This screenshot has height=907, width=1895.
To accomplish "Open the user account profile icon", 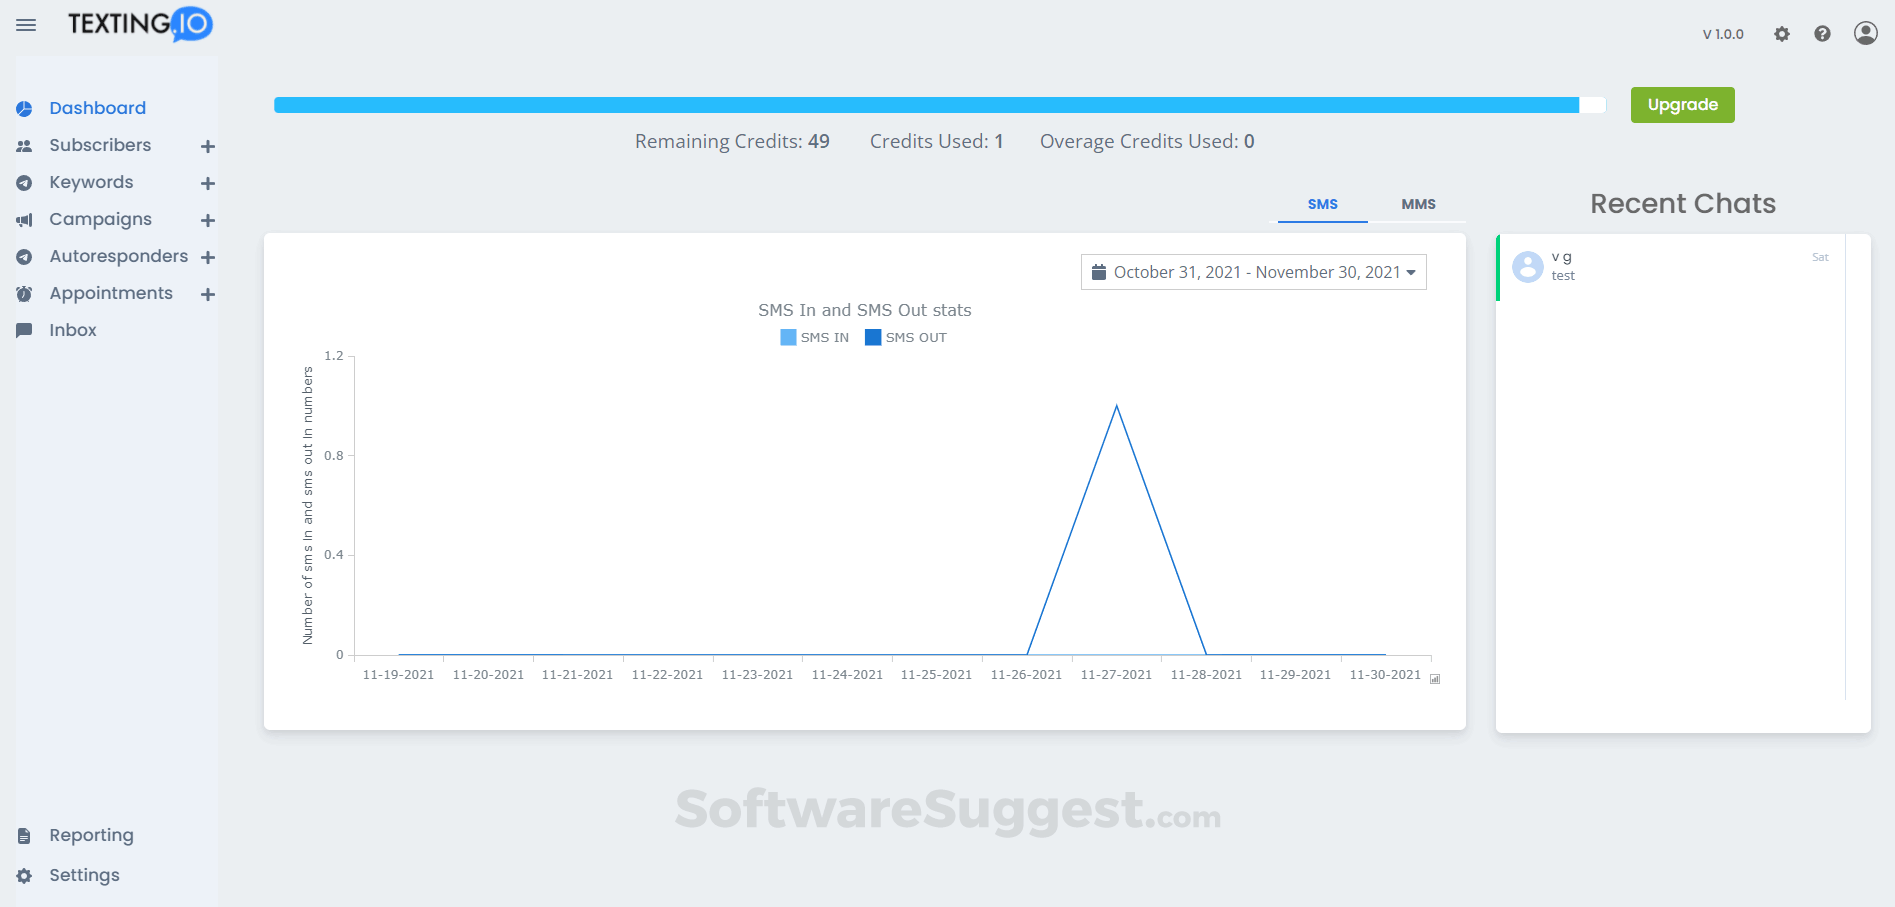I will 1865,33.
